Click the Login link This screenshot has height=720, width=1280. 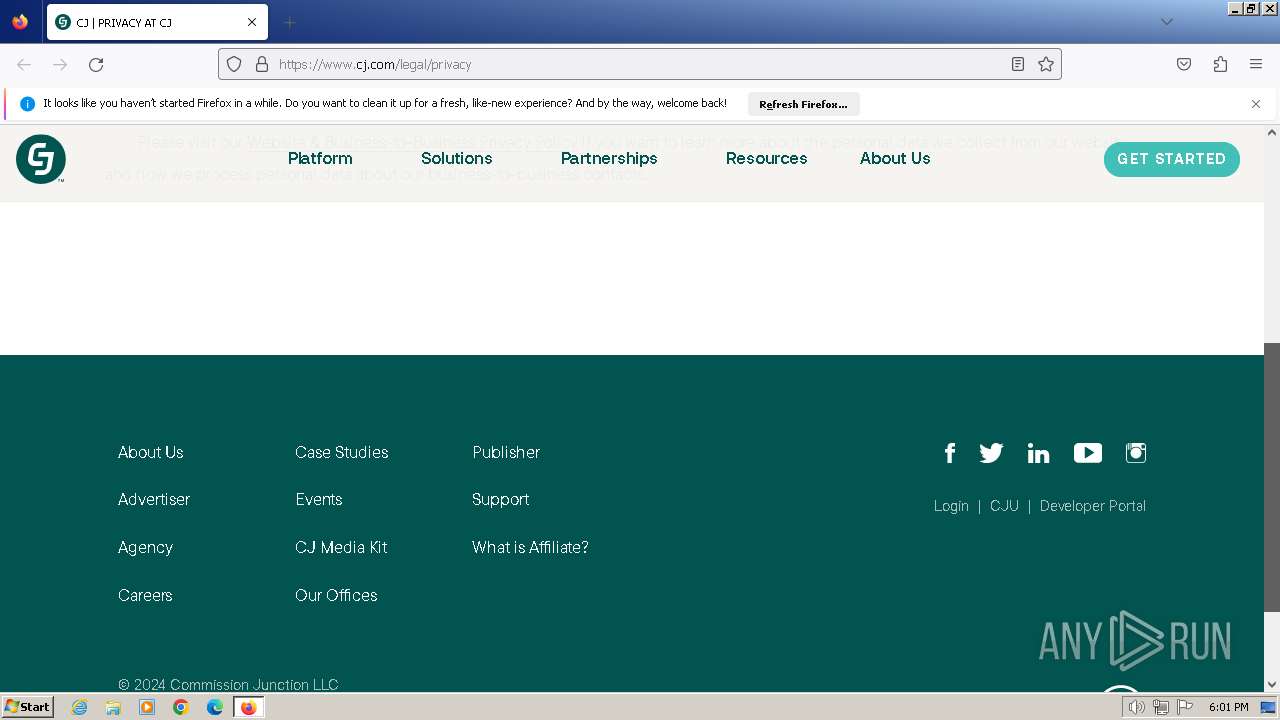[951, 506]
